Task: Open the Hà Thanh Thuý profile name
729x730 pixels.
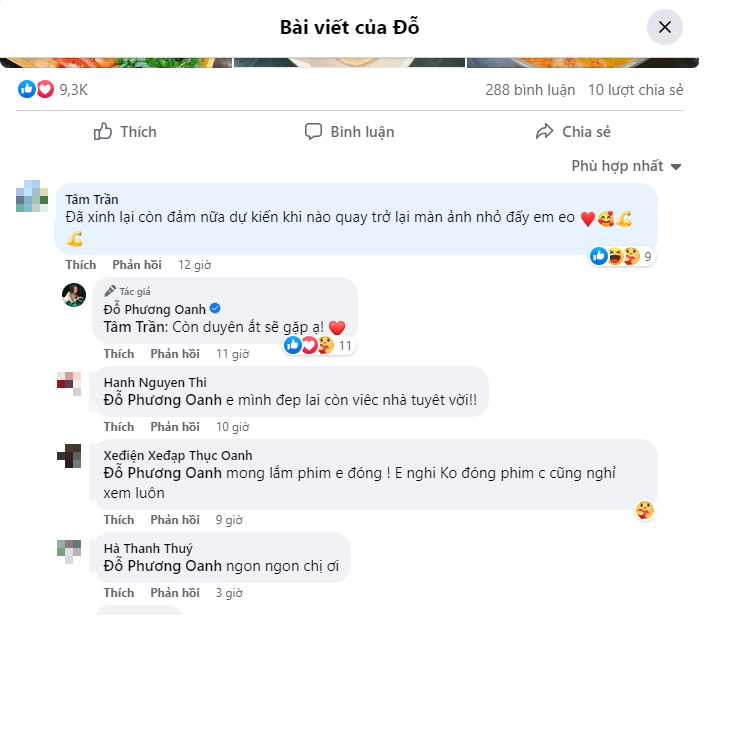Action: [x=148, y=549]
